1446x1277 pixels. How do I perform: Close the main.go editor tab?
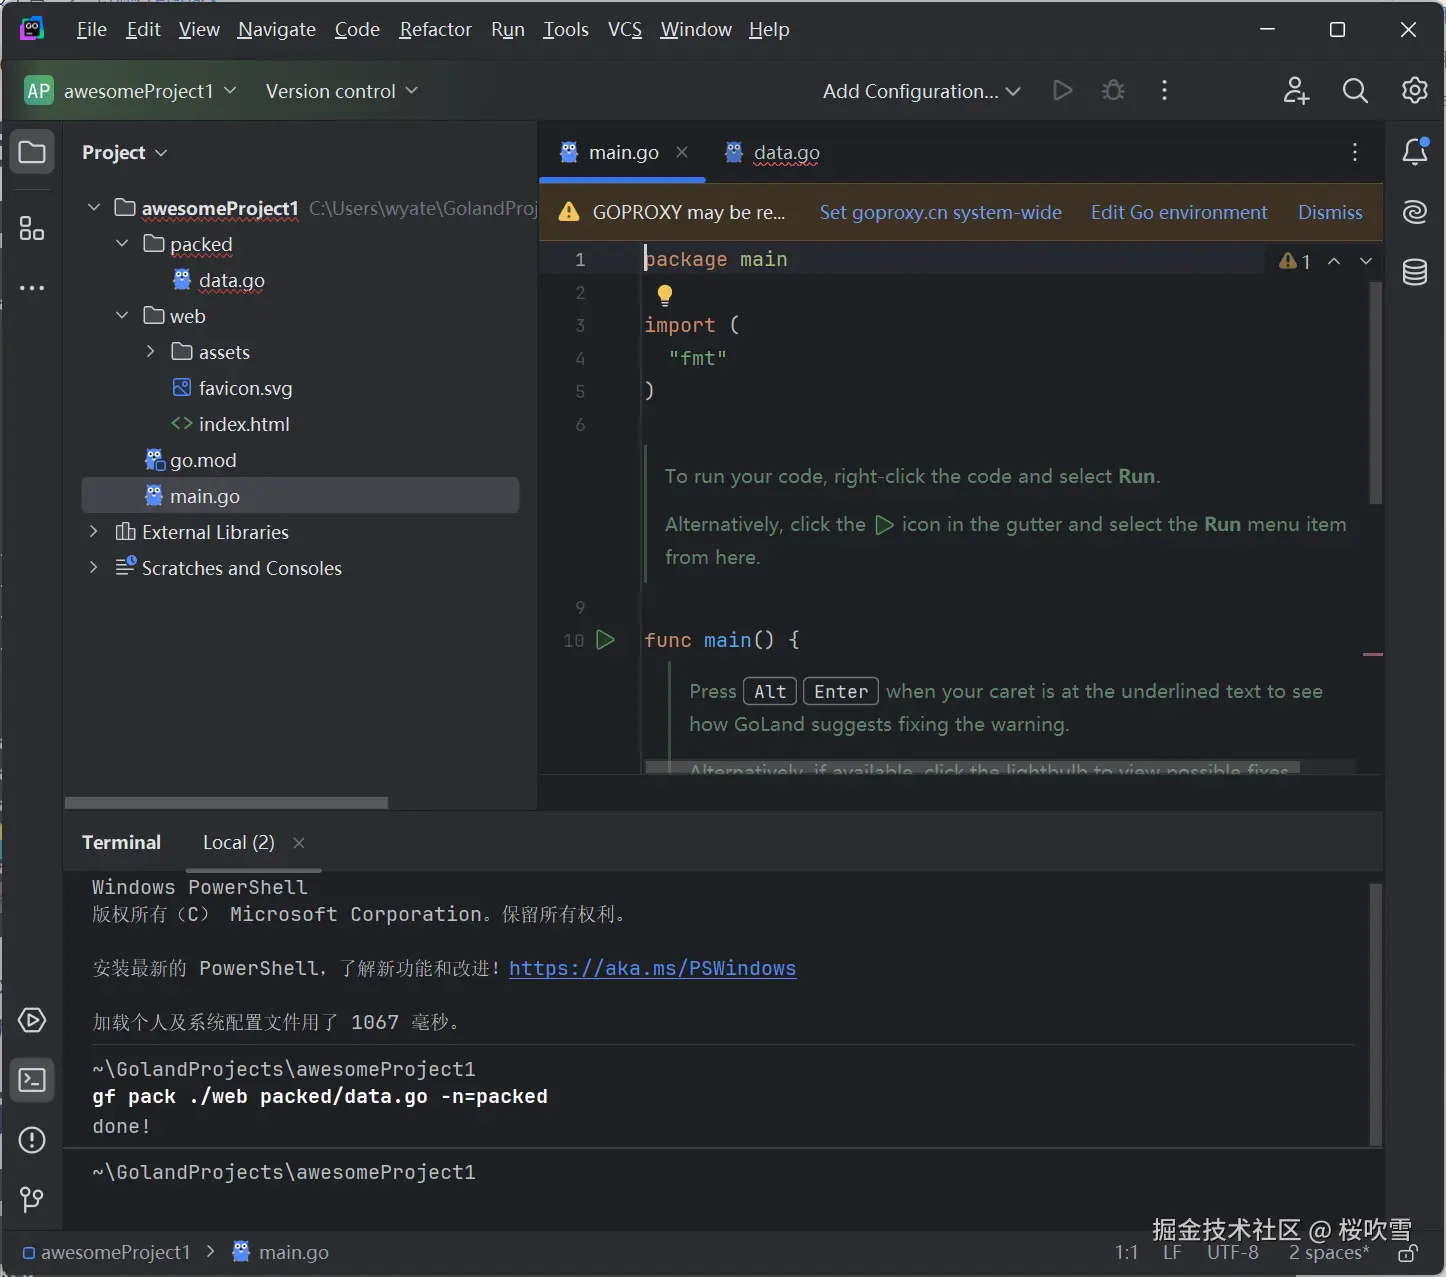[x=682, y=152]
